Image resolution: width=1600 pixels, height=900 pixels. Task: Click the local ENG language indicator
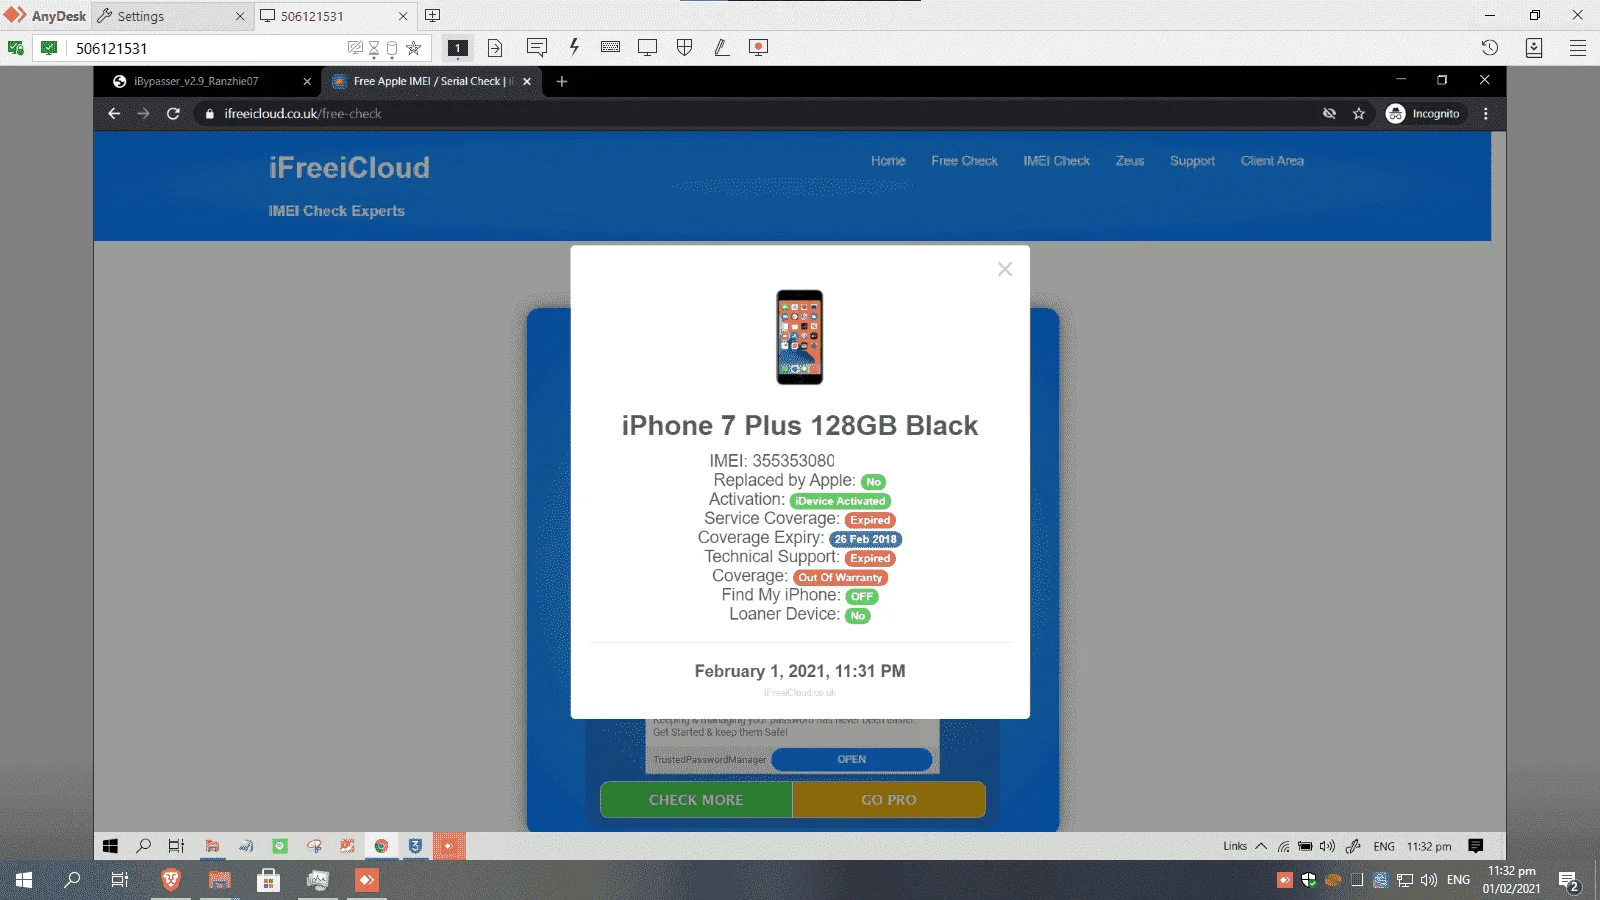click(1458, 880)
